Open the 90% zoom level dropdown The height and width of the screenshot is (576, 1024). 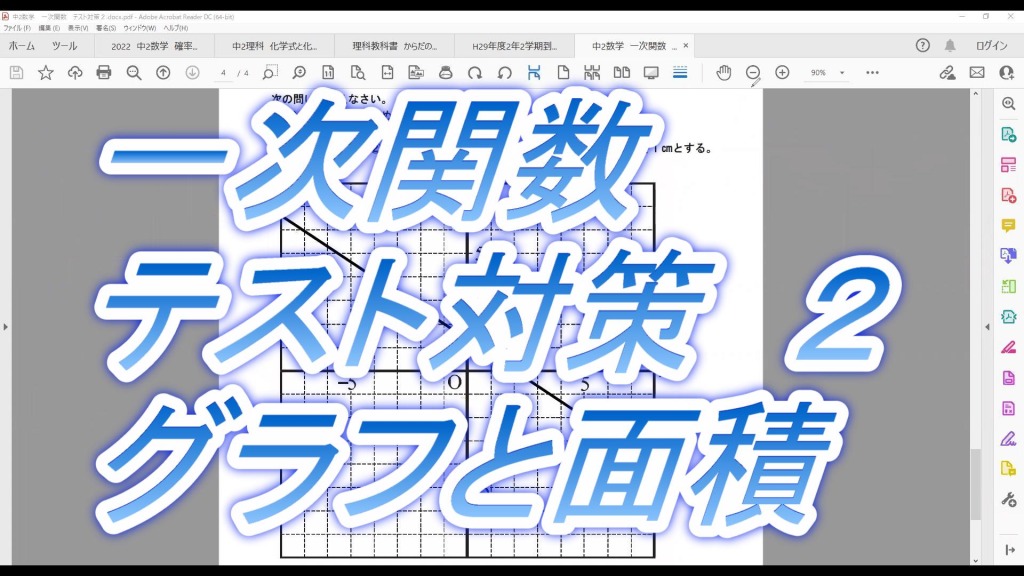click(842, 73)
